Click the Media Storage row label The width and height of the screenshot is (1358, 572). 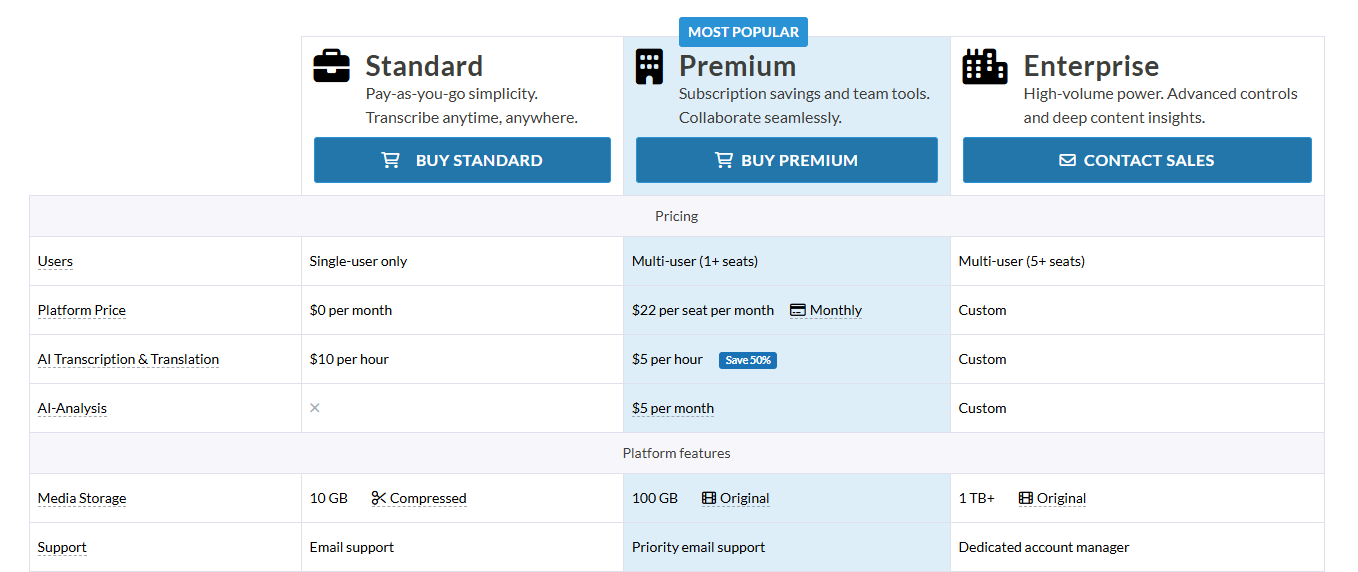[x=82, y=498]
